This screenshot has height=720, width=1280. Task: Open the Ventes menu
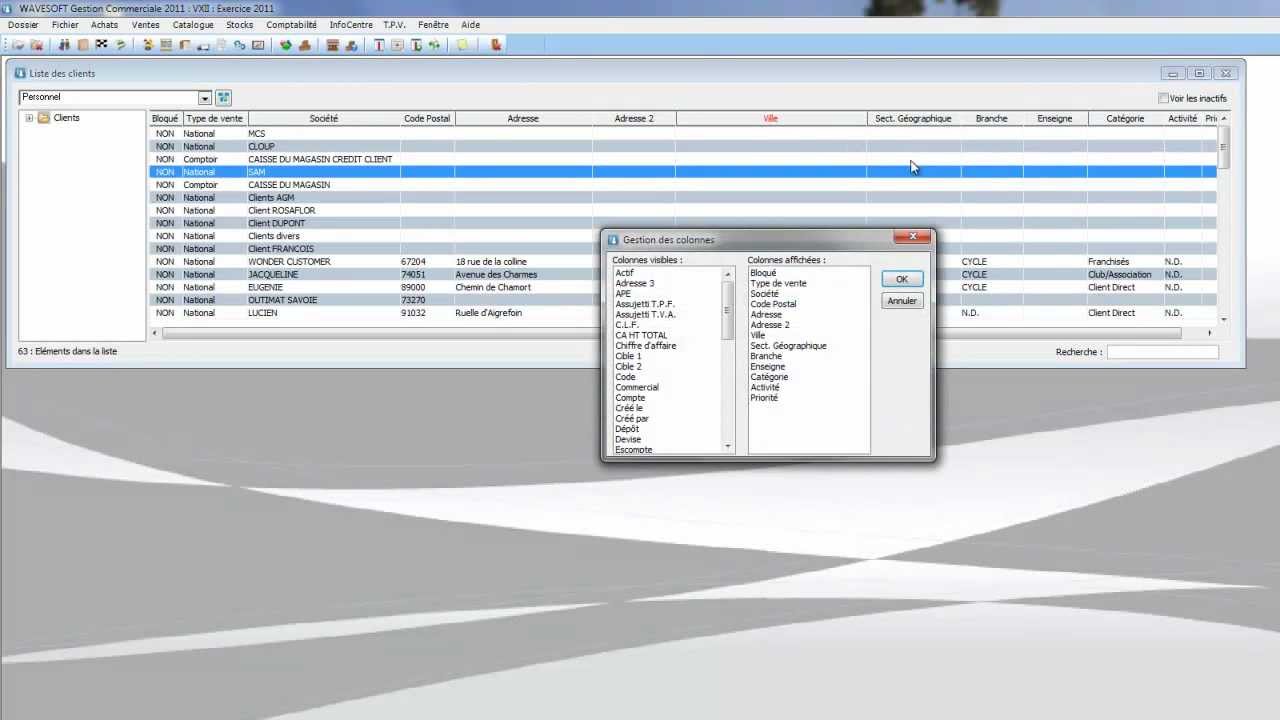(146, 25)
